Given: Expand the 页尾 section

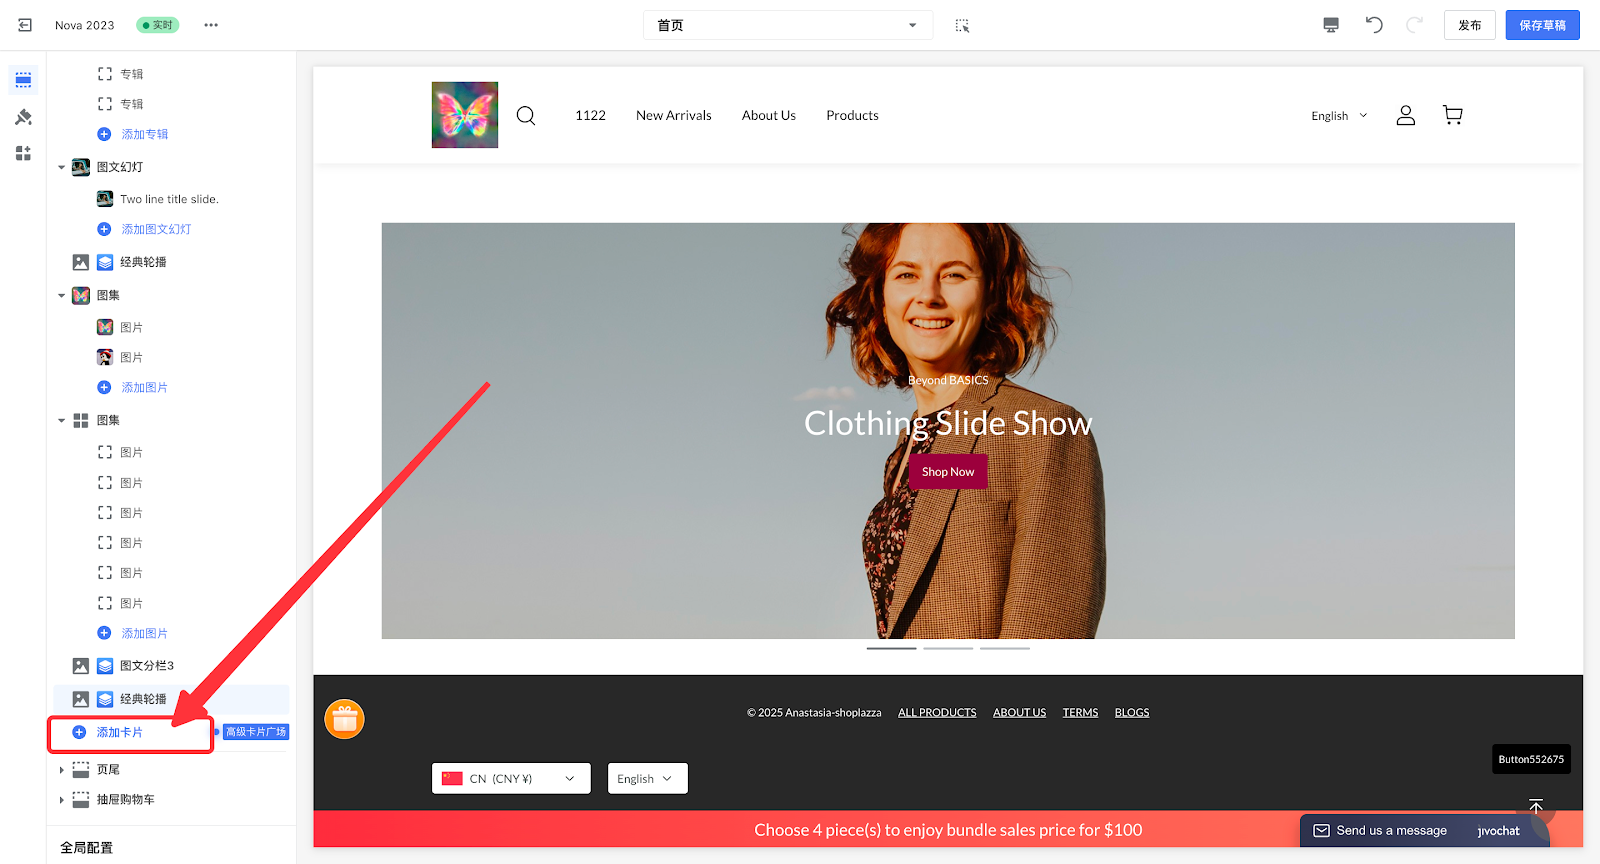Looking at the screenshot, I should tap(62, 770).
